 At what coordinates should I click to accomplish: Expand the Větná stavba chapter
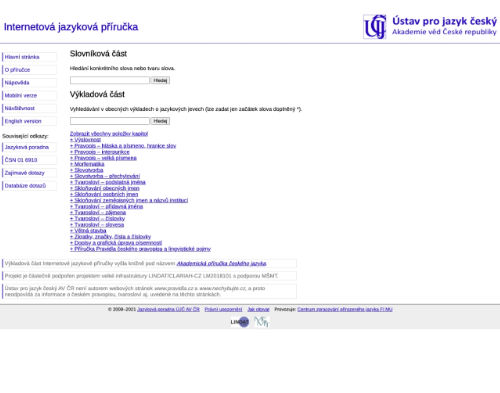(88, 231)
